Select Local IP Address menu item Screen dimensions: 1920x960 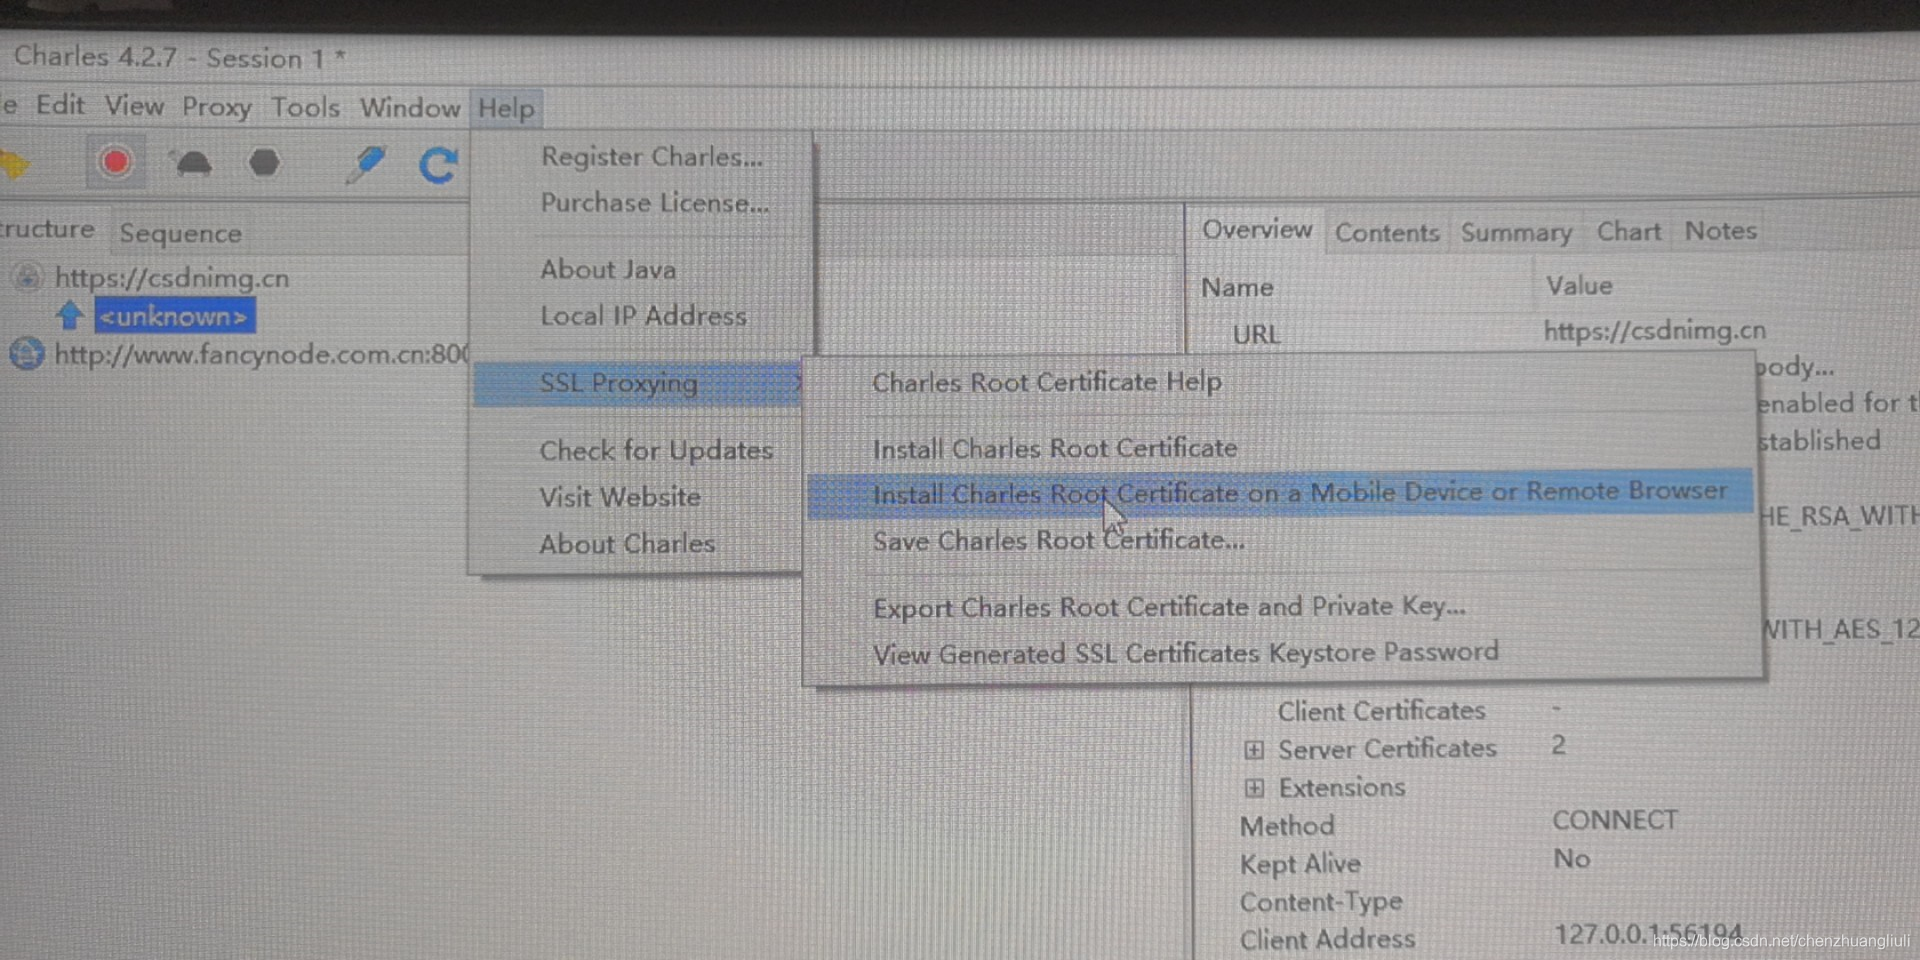643,316
